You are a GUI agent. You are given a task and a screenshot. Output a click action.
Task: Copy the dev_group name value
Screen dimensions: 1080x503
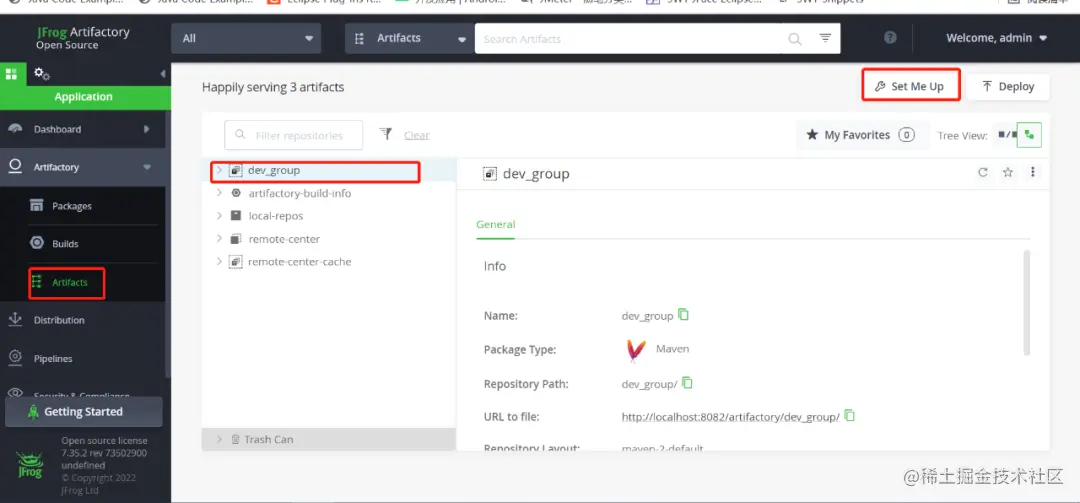click(683, 314)
